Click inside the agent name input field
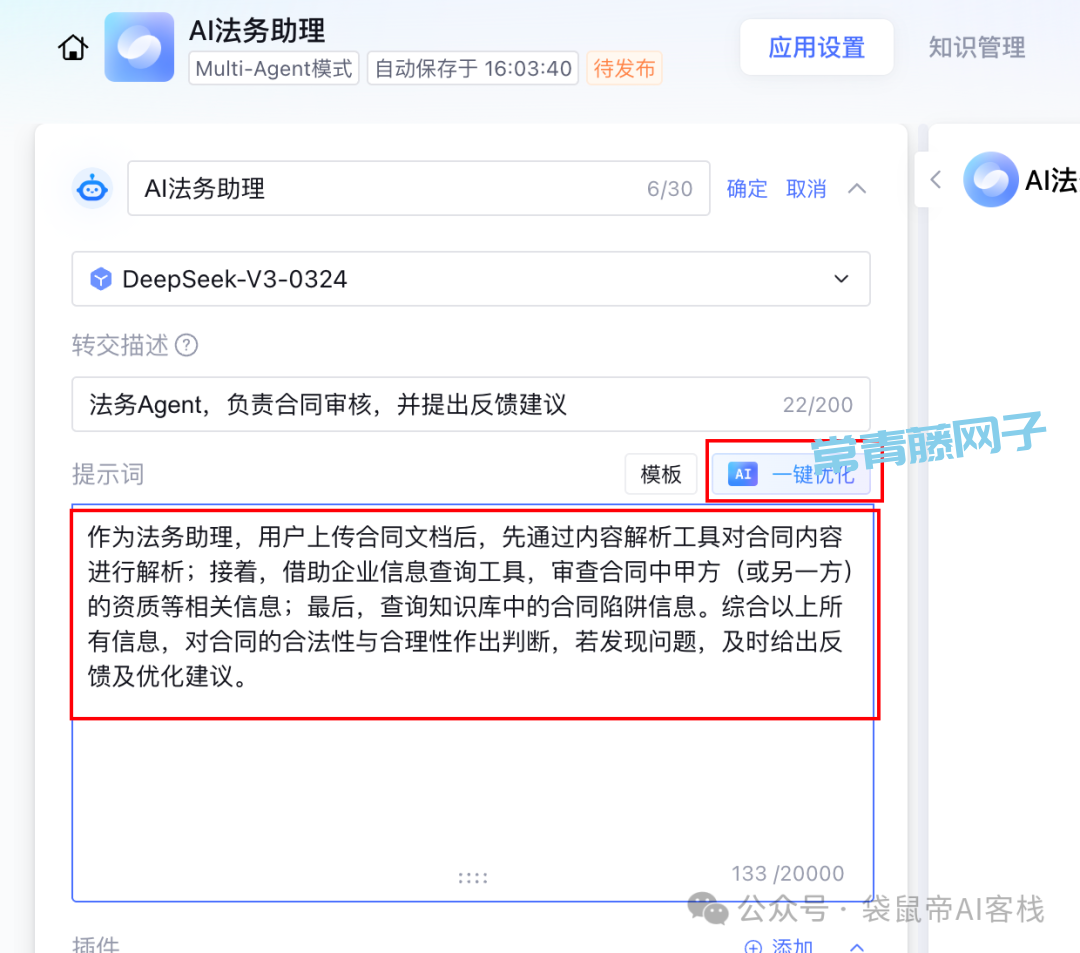Screen dimensions: 1080x953 419,189
